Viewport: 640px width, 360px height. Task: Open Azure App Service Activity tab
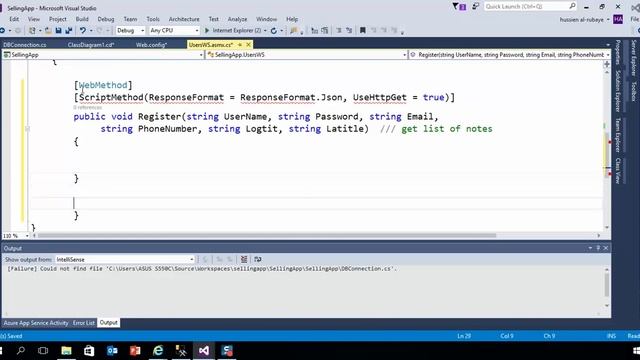pos(36,323)
